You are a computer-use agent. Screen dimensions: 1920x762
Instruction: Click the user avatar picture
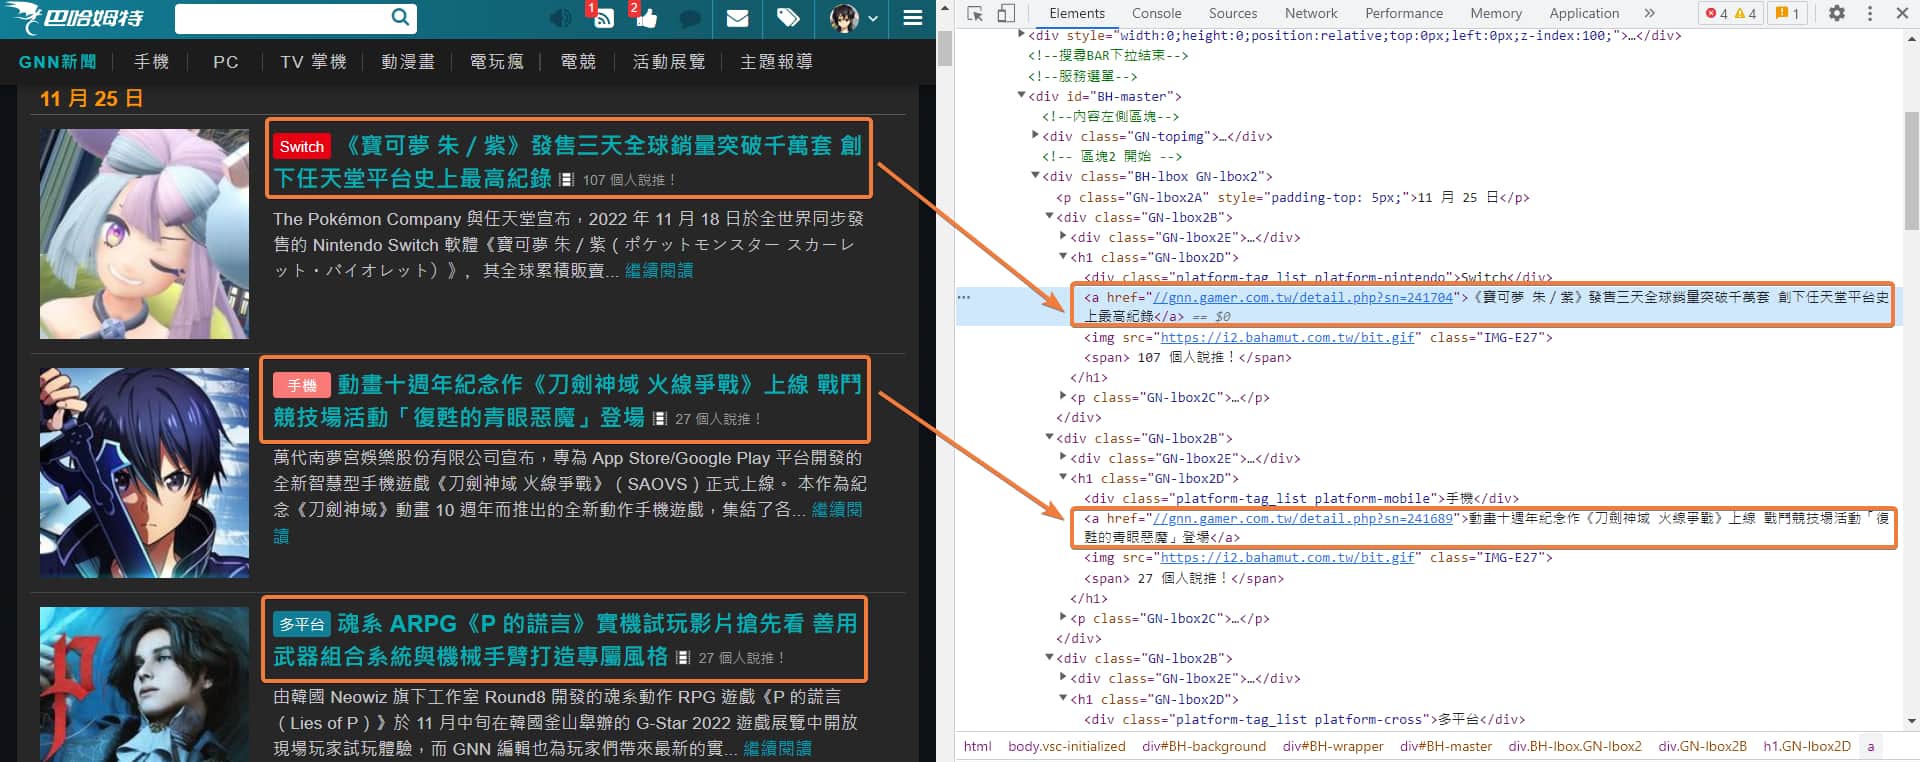point(844,18)
